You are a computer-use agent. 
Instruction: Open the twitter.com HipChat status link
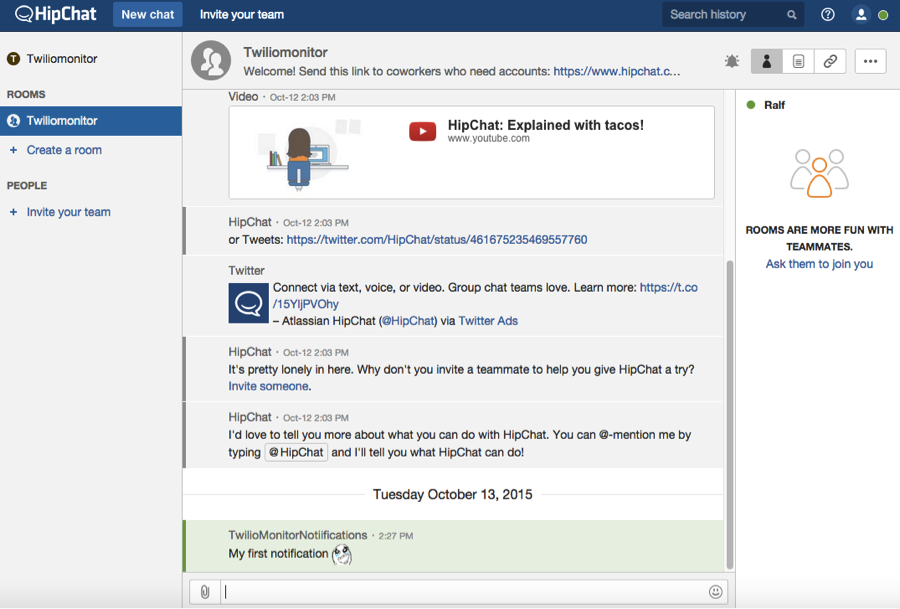(x=437, y=239)
